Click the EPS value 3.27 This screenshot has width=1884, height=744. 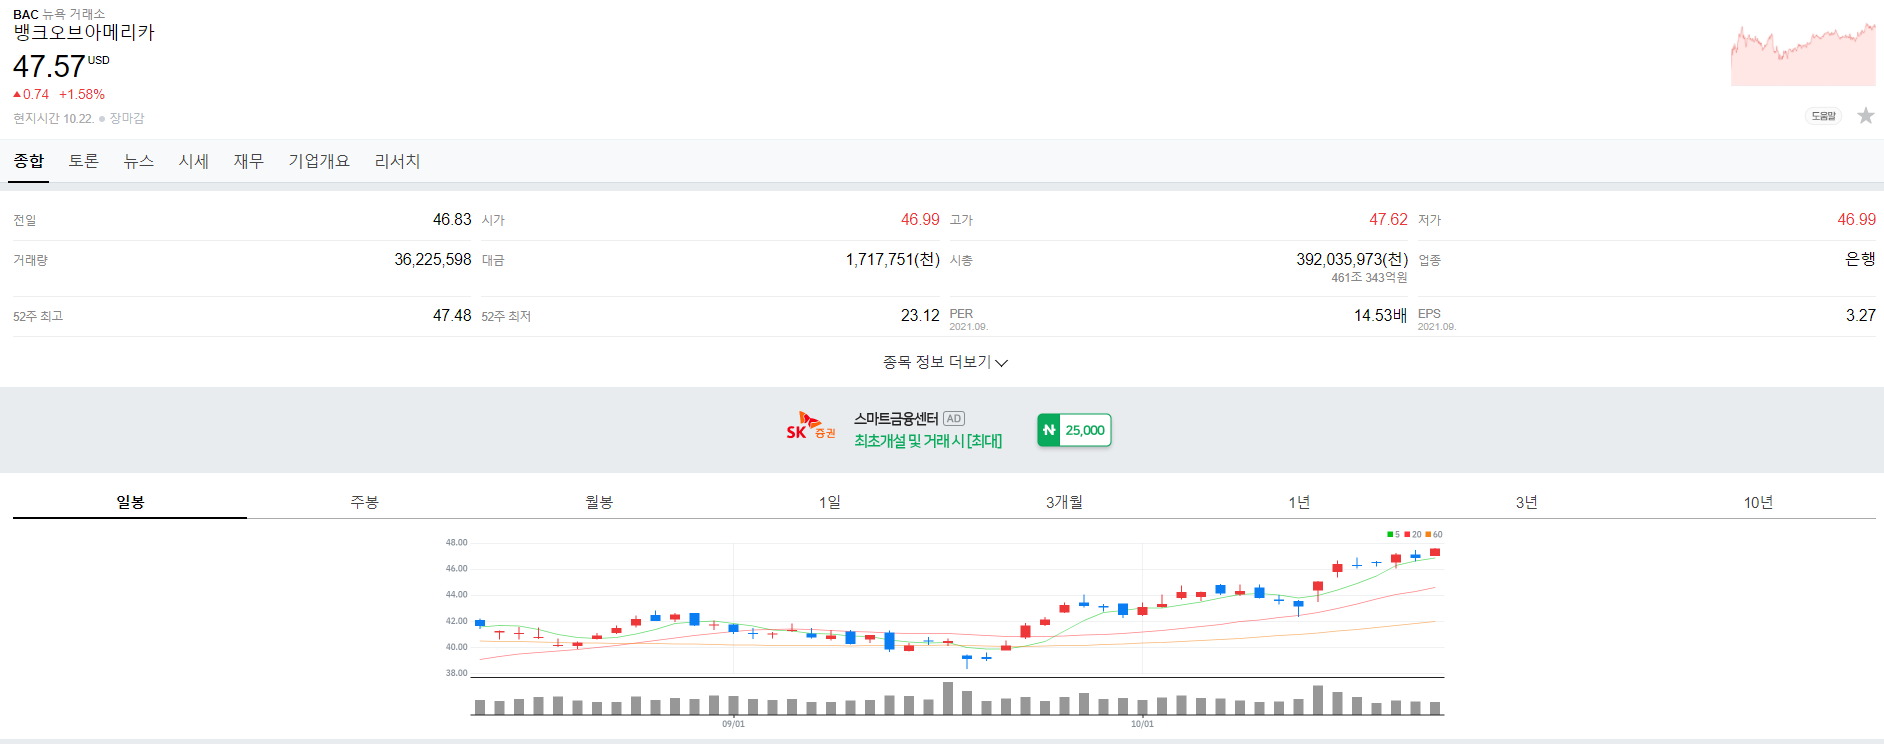[1861, 315]
